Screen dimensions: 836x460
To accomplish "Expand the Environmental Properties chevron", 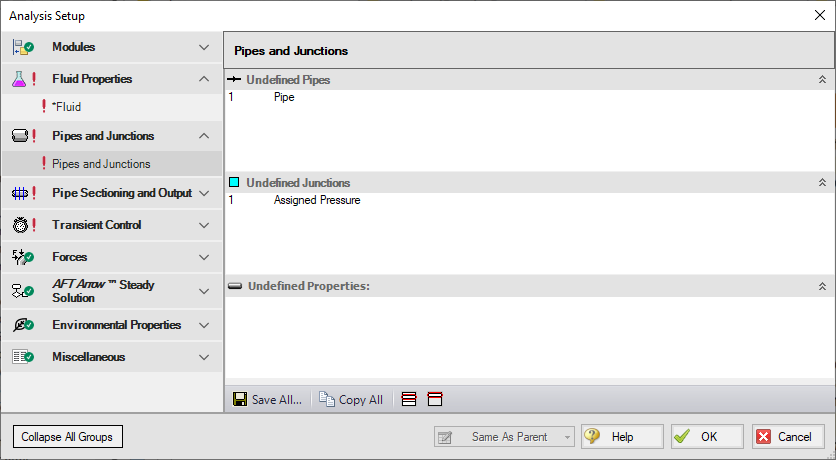I will (x=204, y=325).
